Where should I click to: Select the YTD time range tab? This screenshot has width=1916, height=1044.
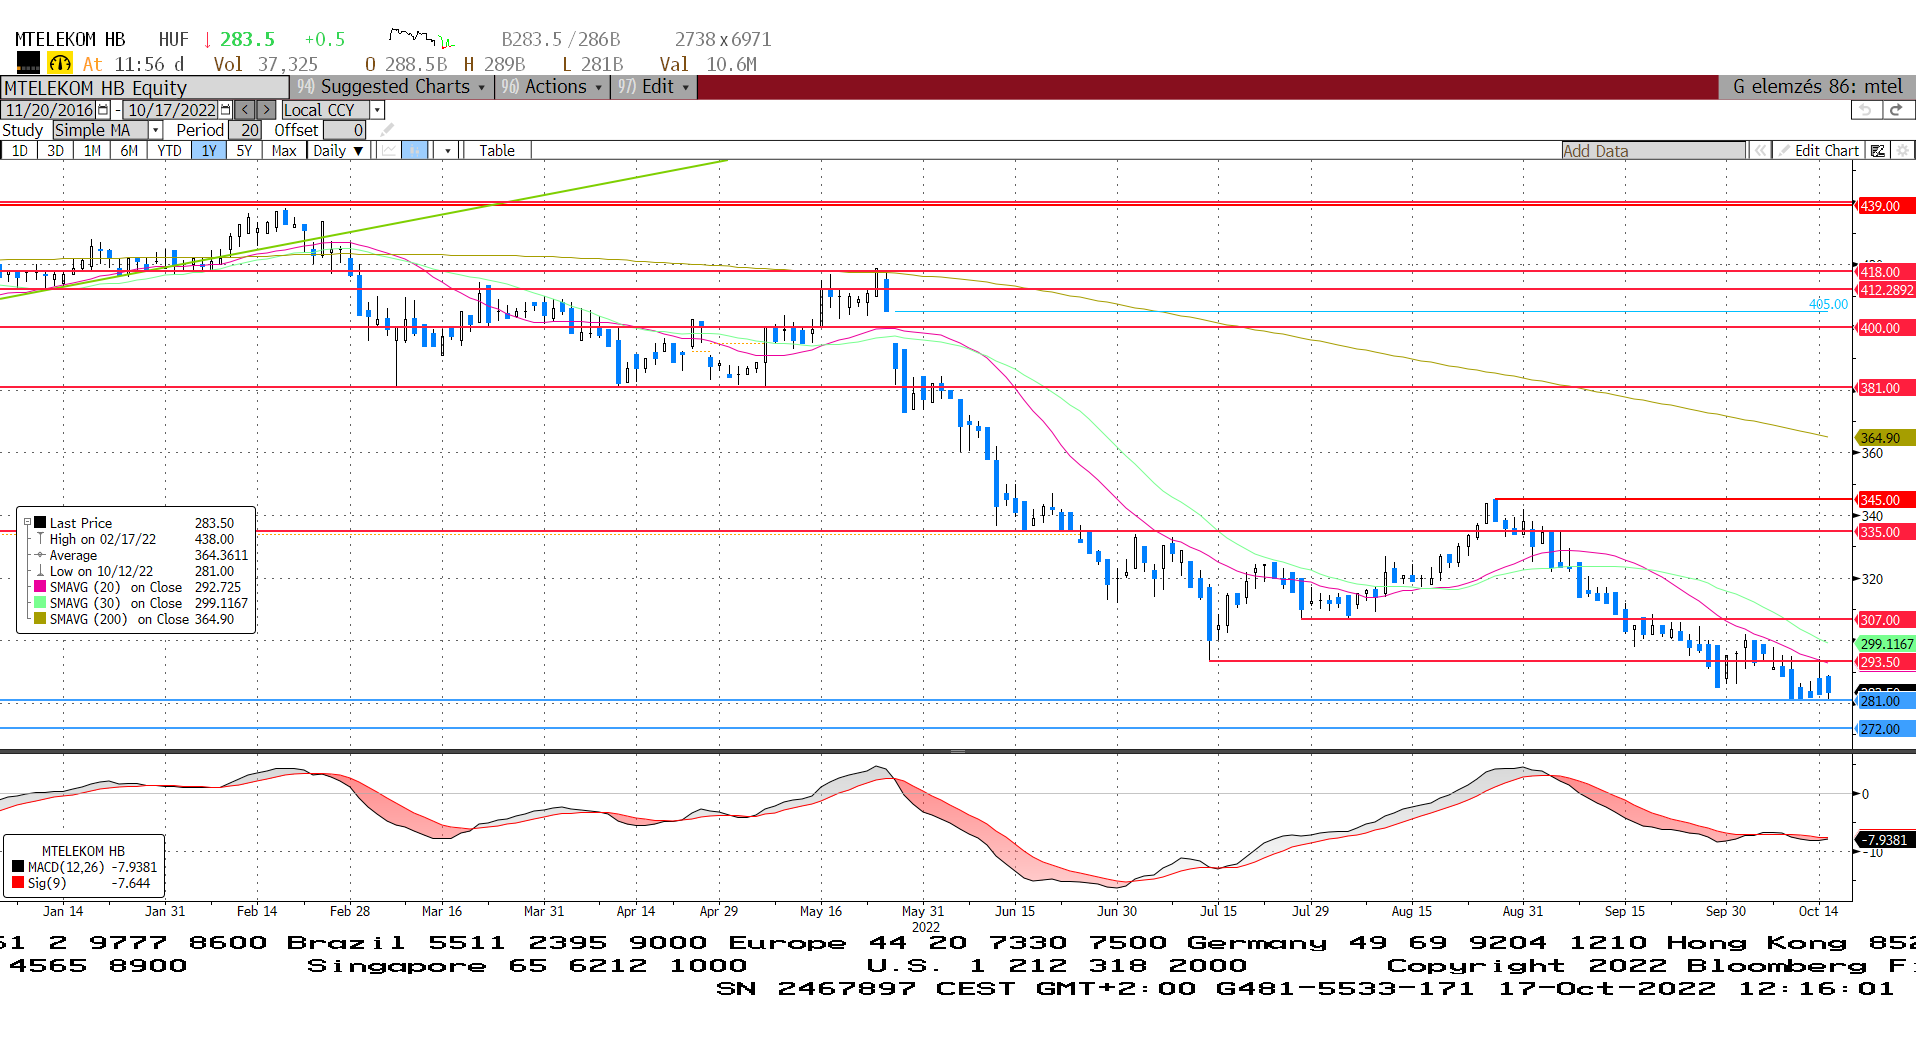[x=170, y=150]
